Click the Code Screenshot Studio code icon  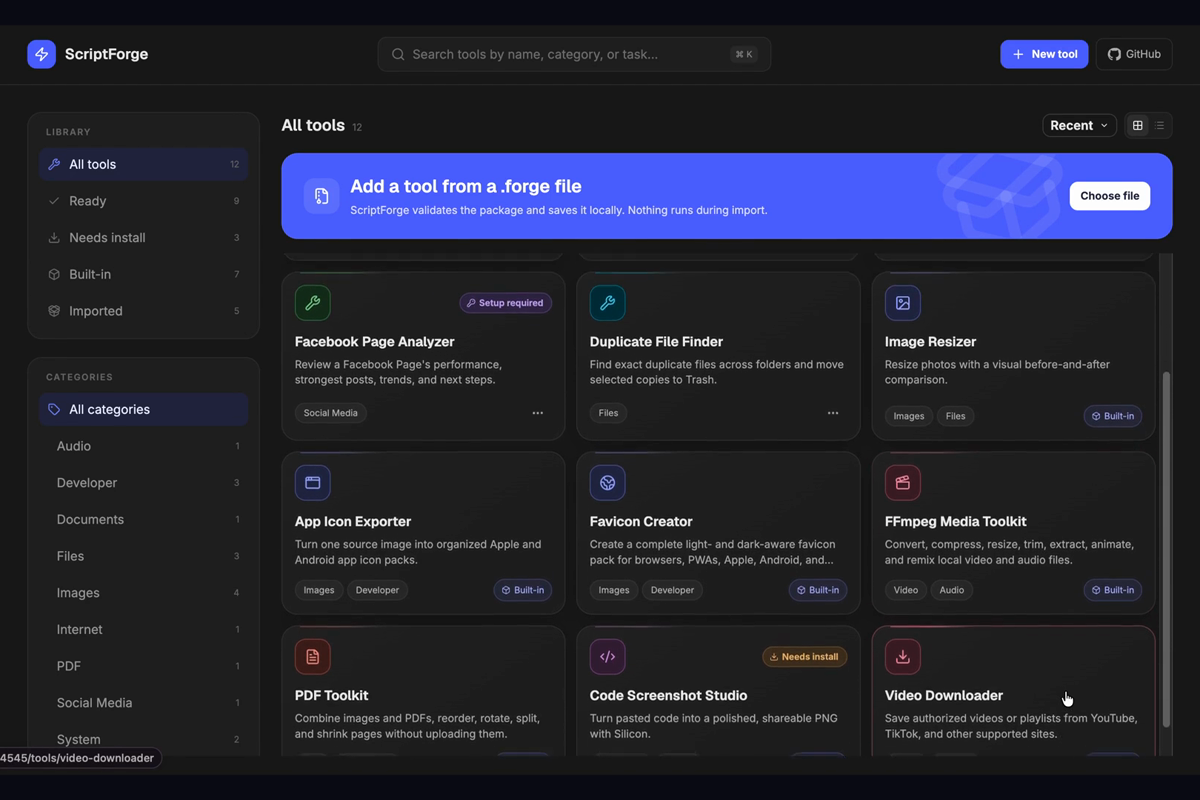click(x=607, y=657)
